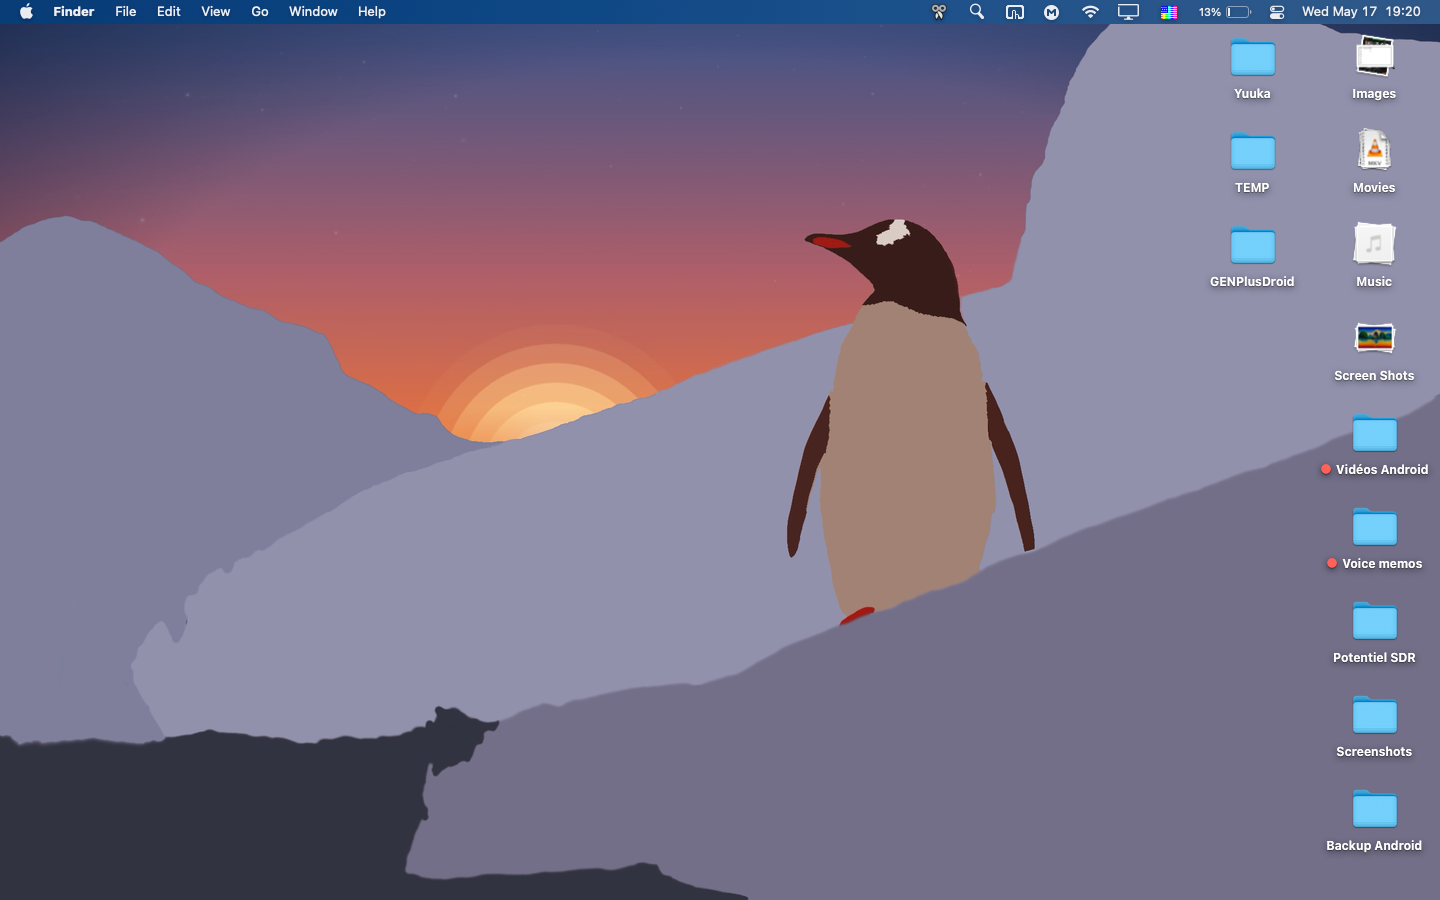The image size is (1440, 900).
Task: Open Spotlight search magnifier icon
Action: (x=976, y=12)
